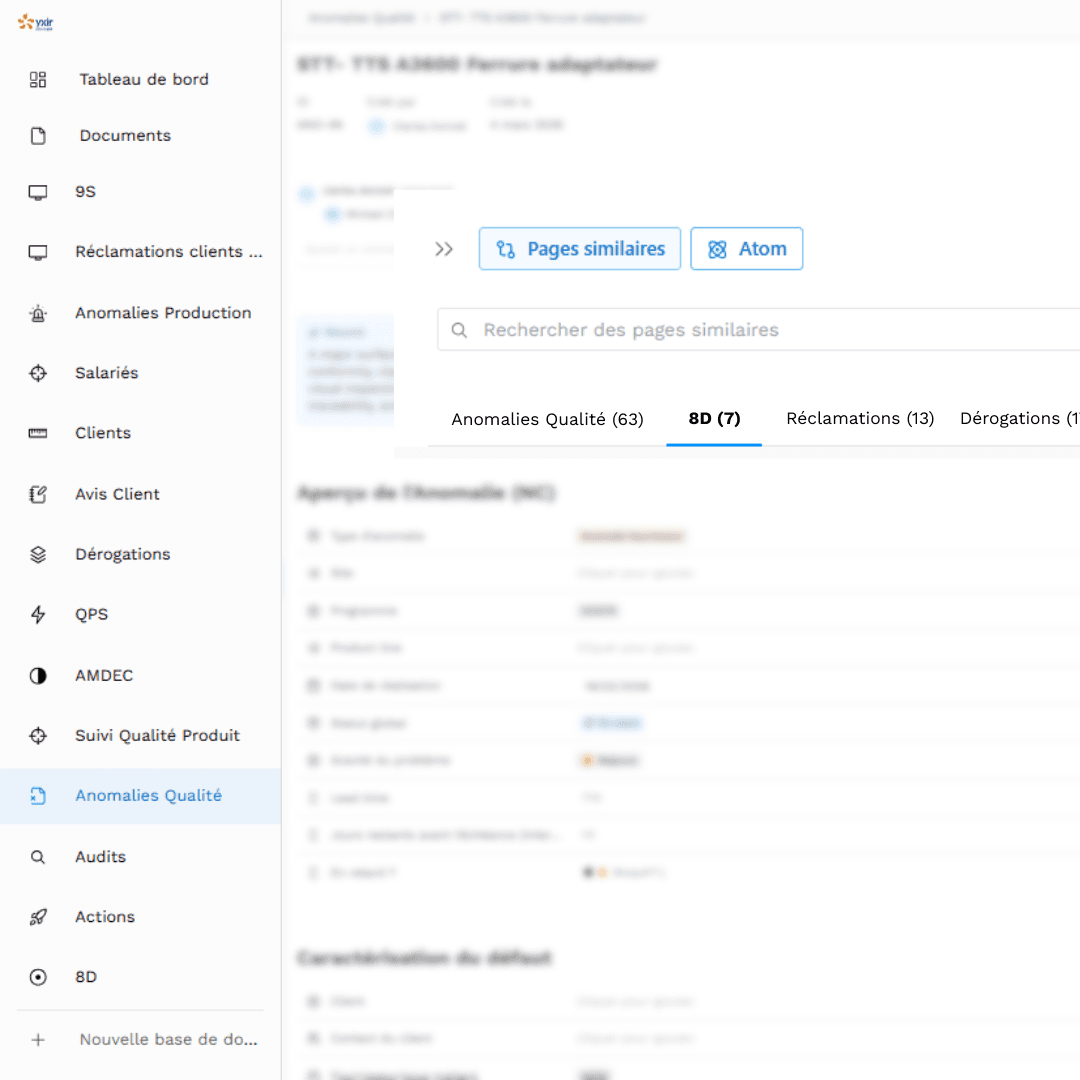Click the Réclamations clients monitor icon
Image resolution: width=1080 pixels, height=1080 pixels.
click(x=38, y=252)
